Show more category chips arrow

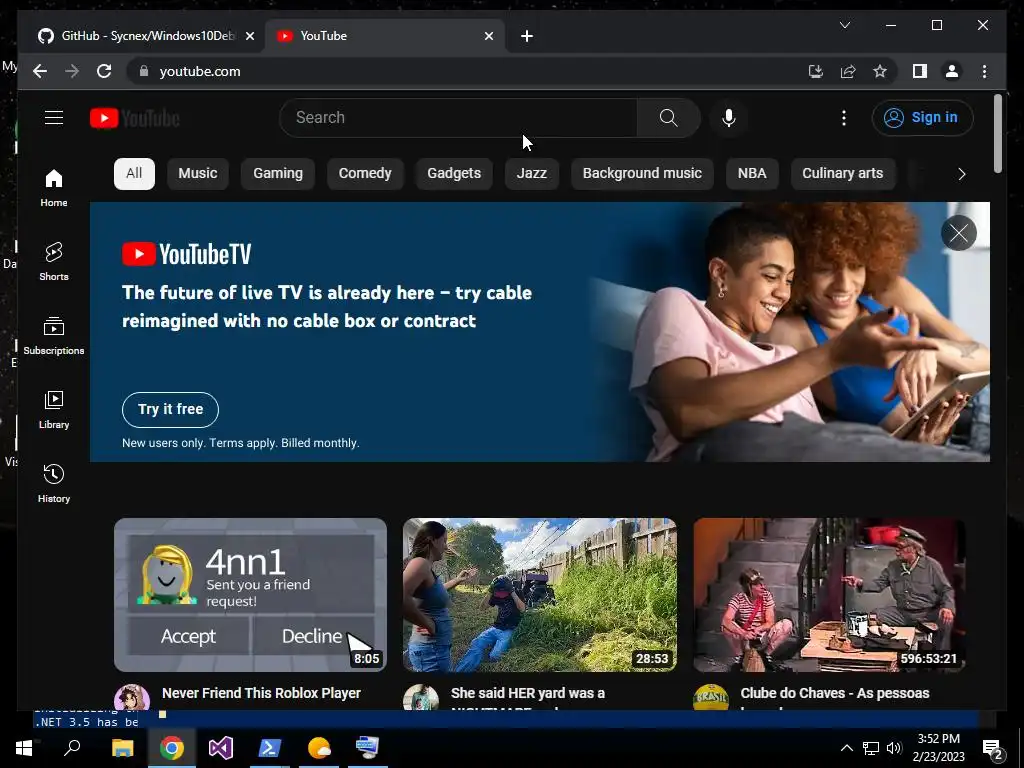tap(961, 174)
